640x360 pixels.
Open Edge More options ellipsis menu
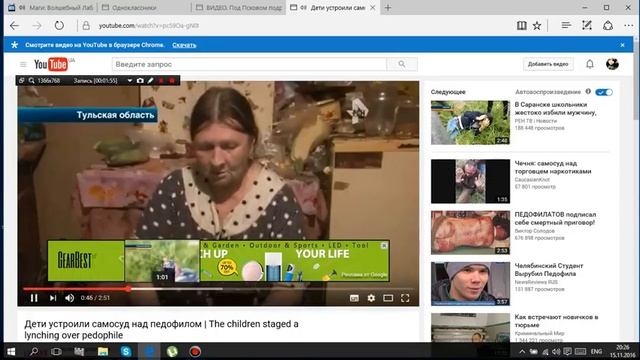click(x=629, y=26)
